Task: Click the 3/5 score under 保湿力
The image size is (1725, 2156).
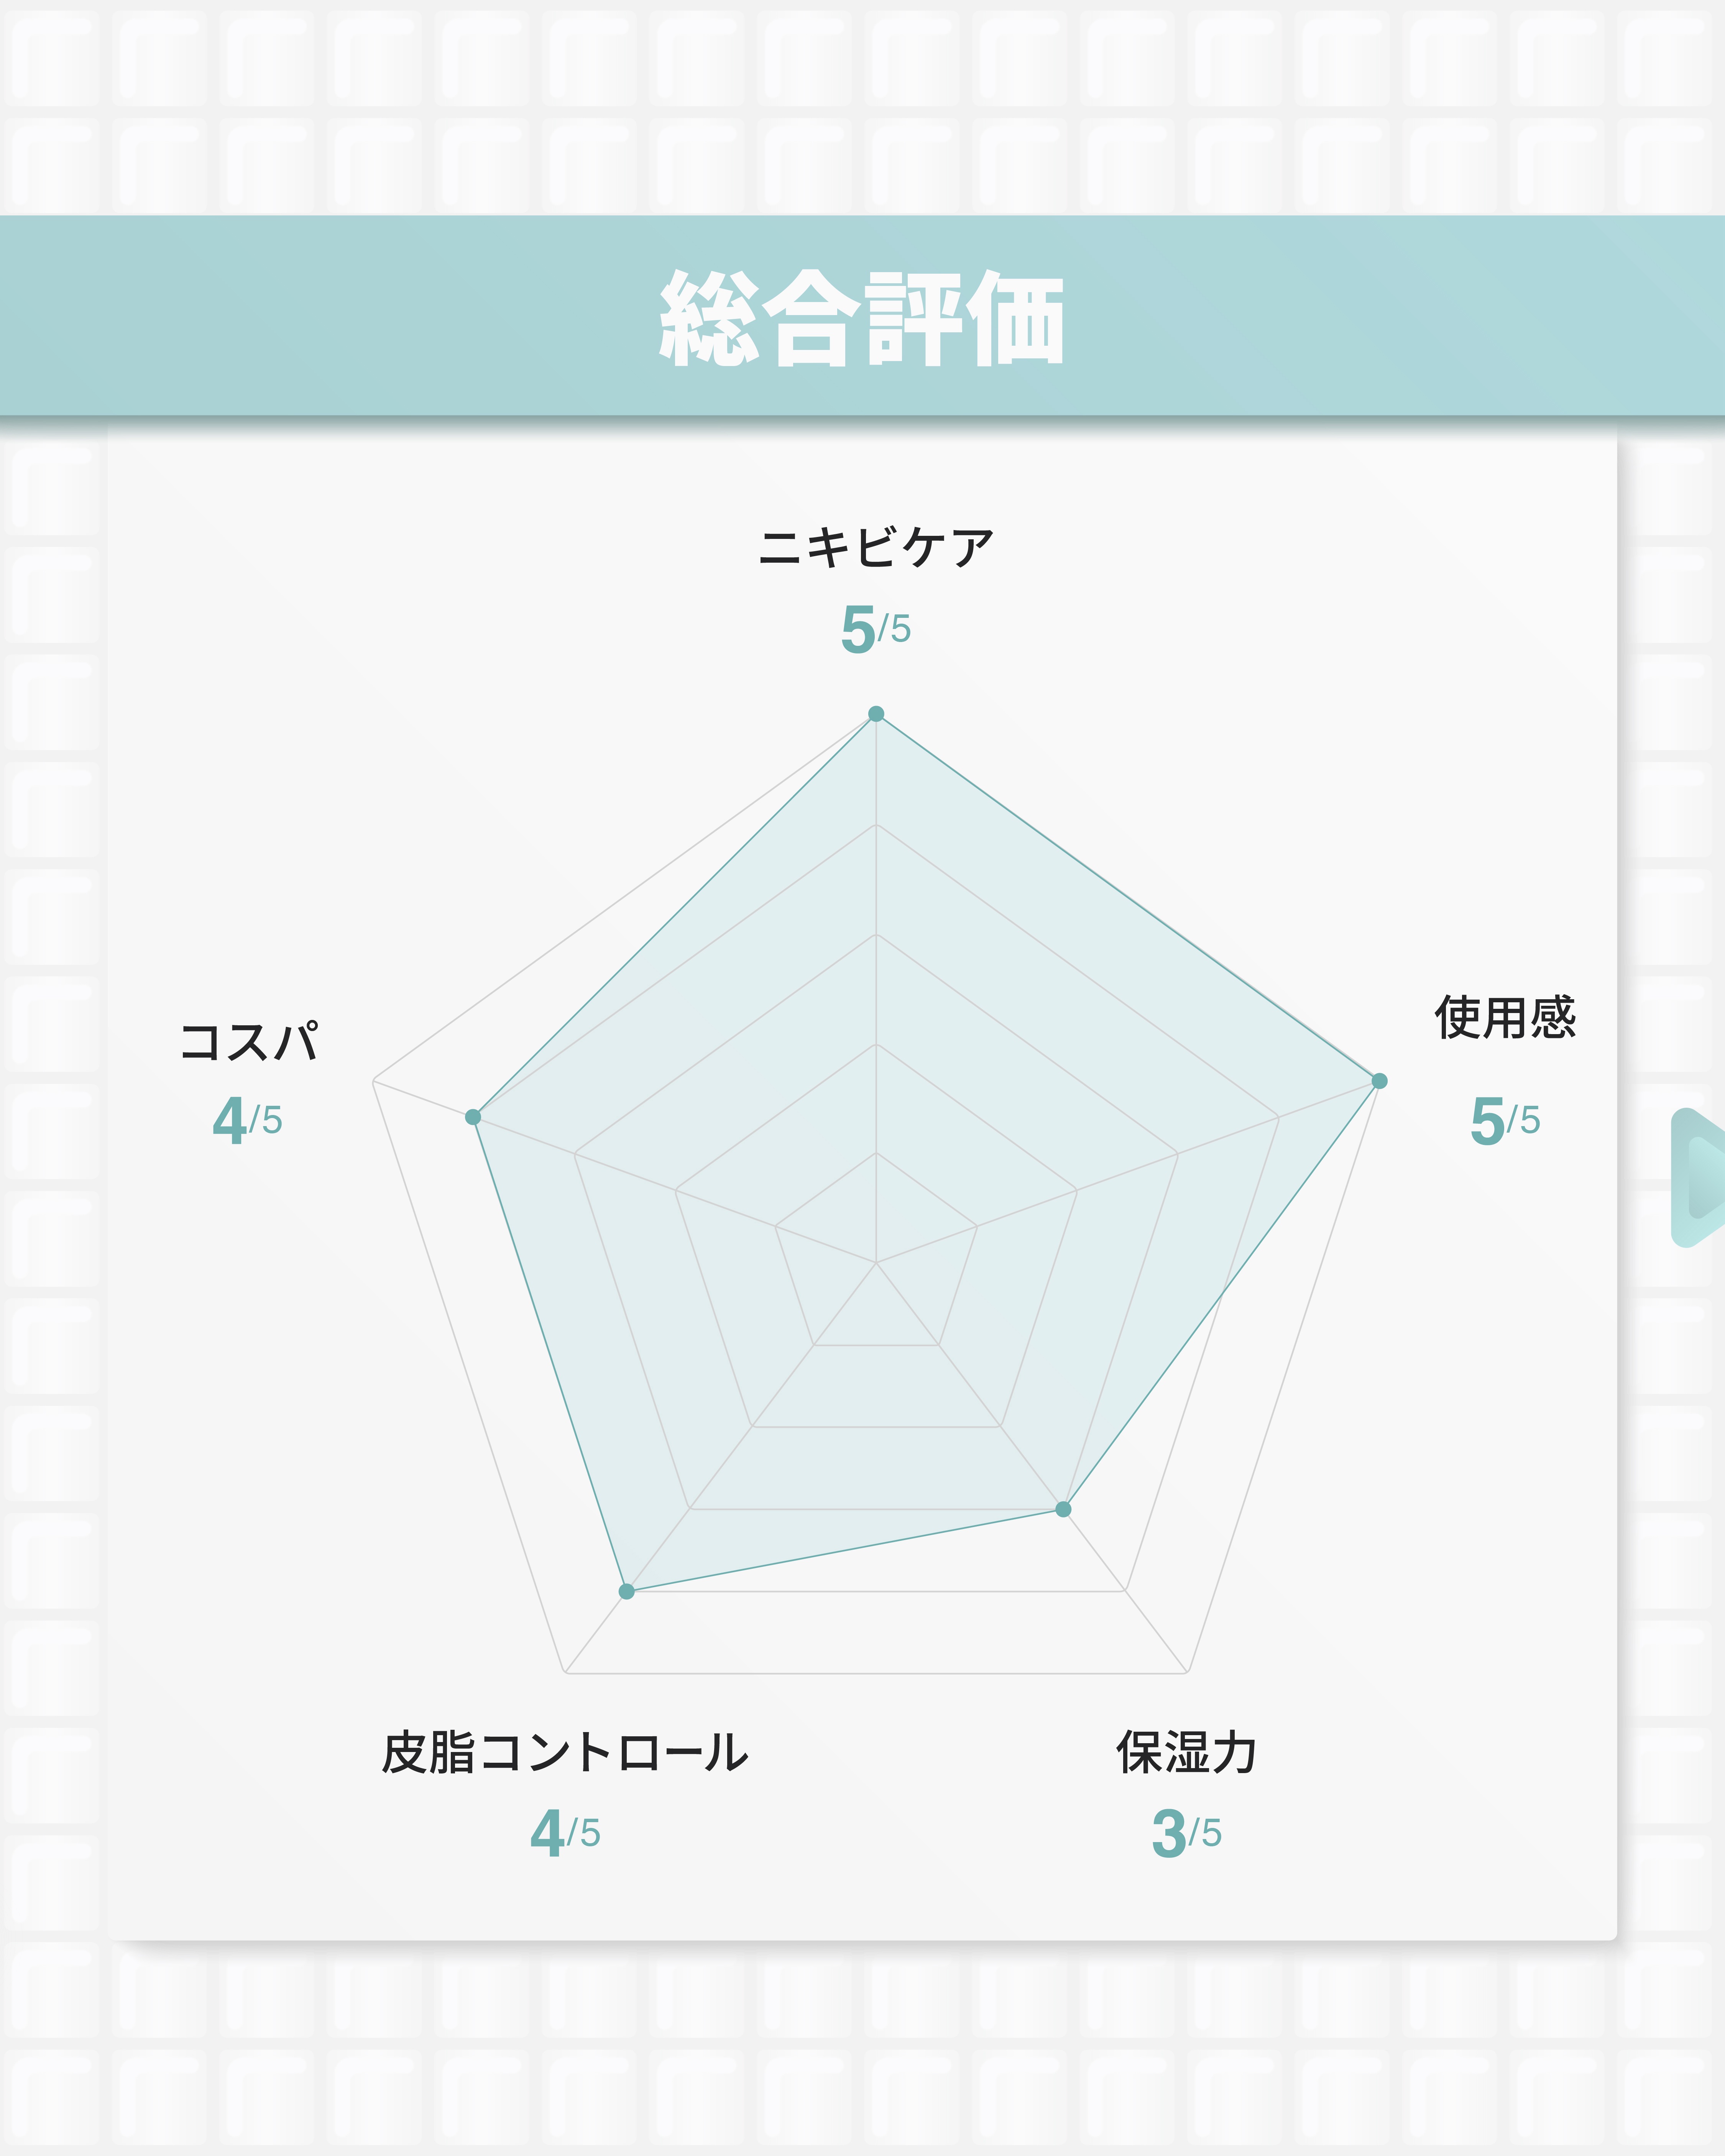Action: 1187,1833
